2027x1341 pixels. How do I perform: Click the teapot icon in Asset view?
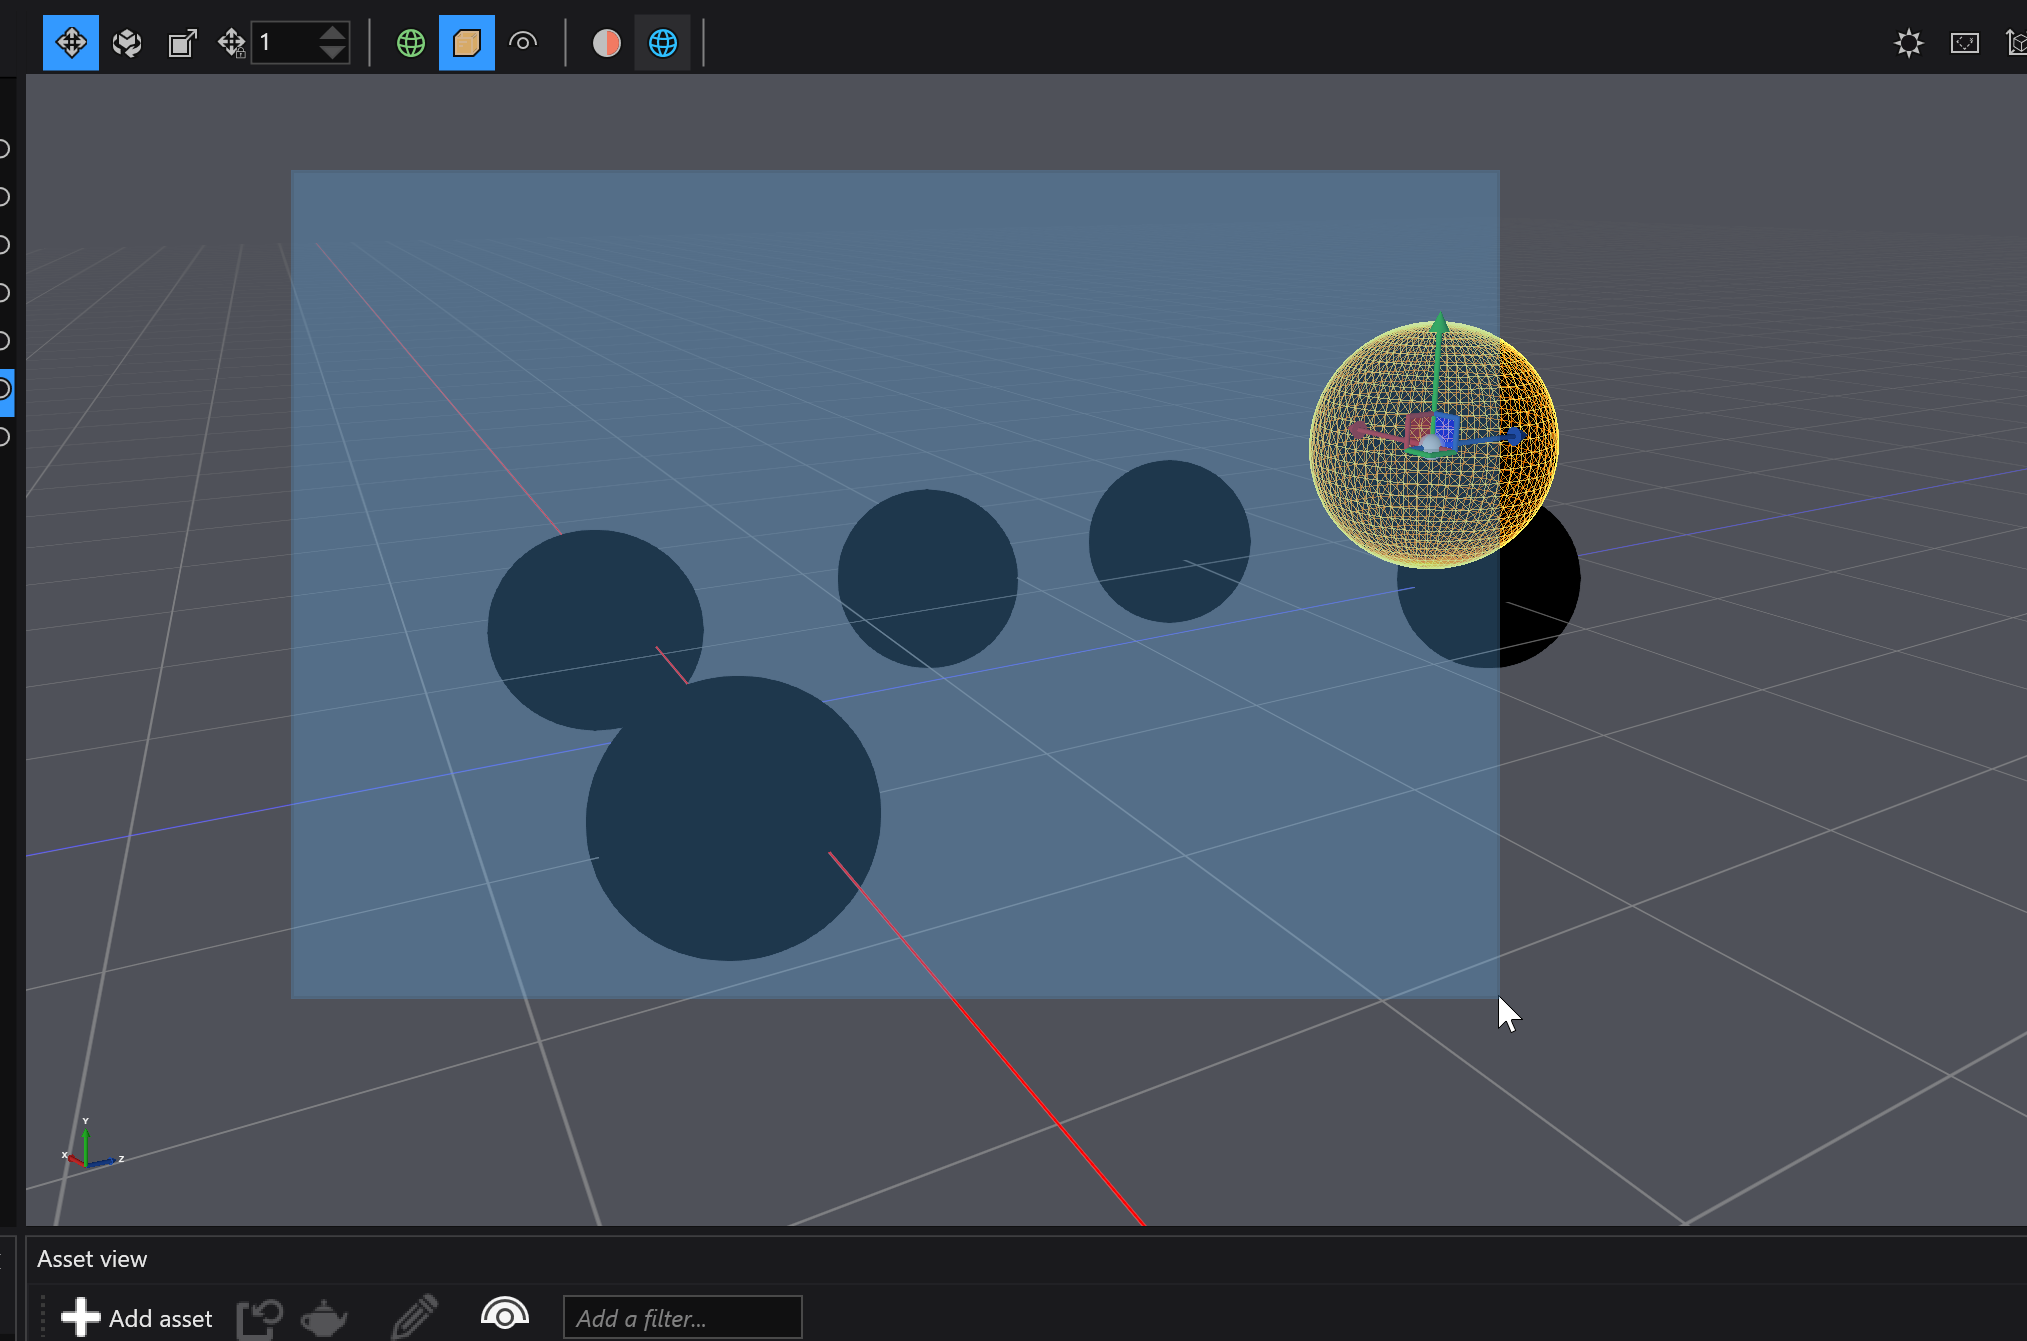(324, 1318)
